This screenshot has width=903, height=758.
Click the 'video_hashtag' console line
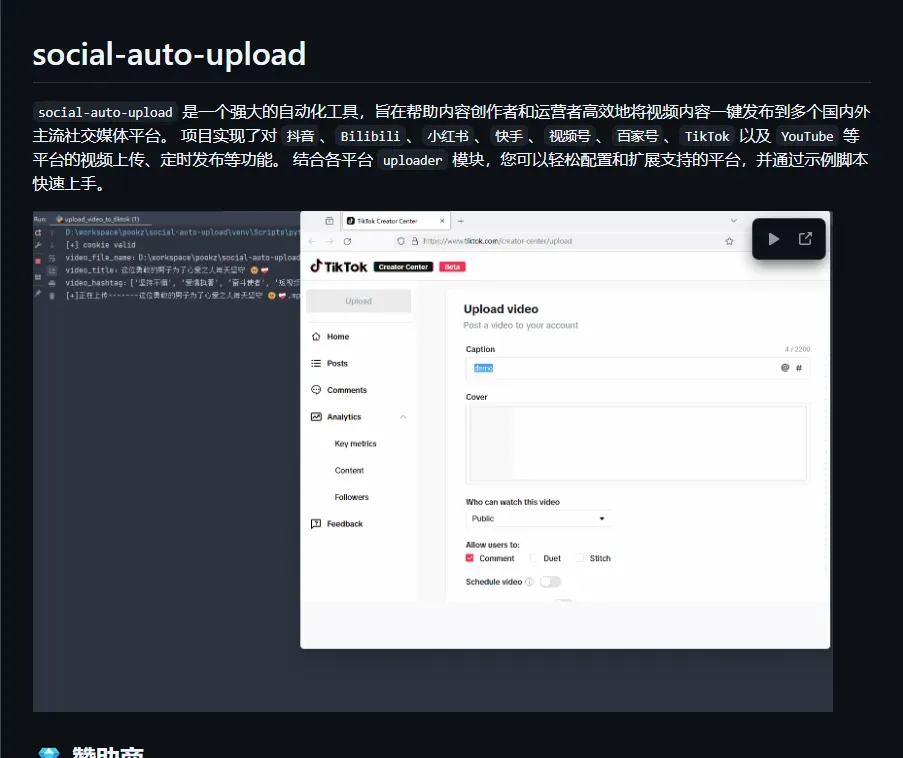[x=182, y=283]
